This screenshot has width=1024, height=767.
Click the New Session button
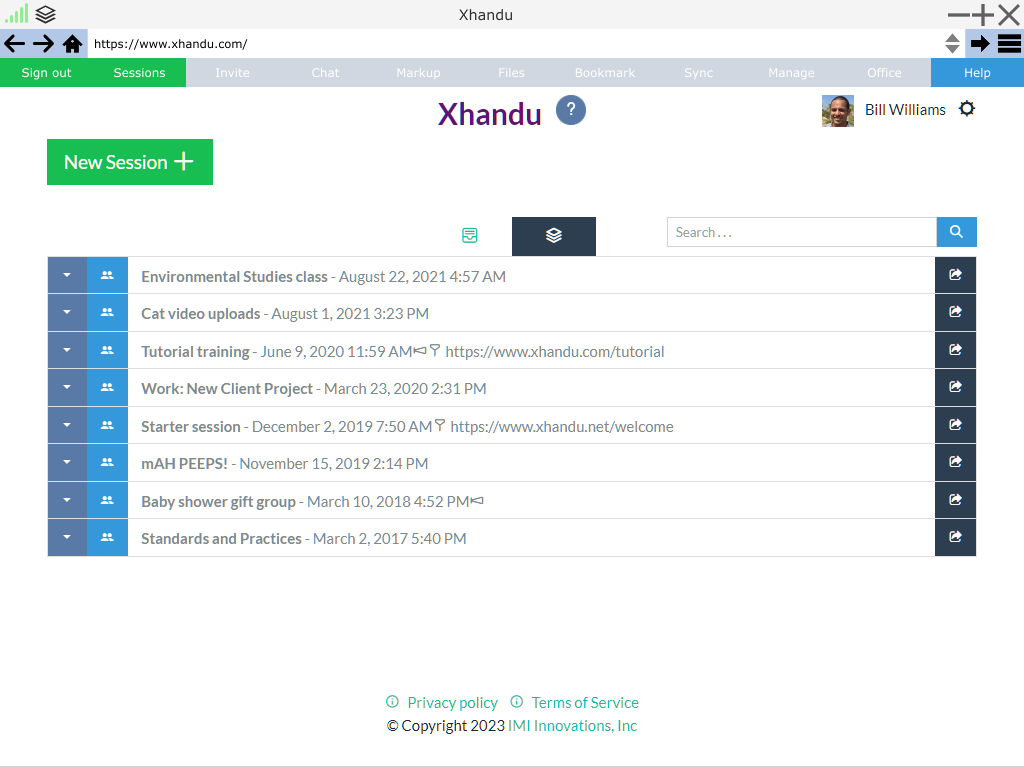pyautogui.click(x=130, y=162)
